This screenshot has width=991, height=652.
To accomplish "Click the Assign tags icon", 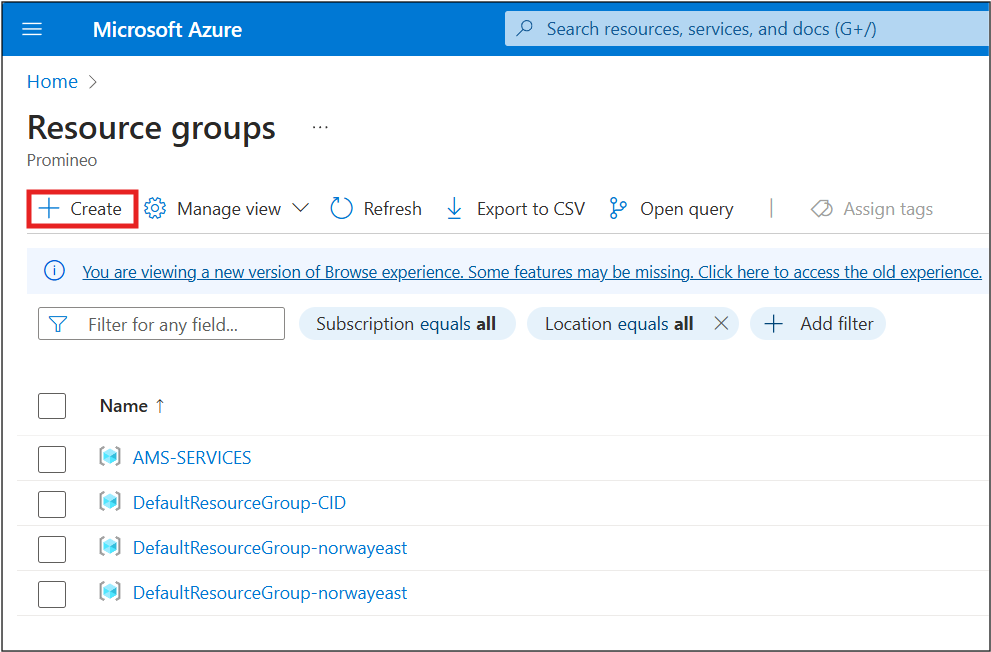I will pyautogui.click(x=822, y=209).
